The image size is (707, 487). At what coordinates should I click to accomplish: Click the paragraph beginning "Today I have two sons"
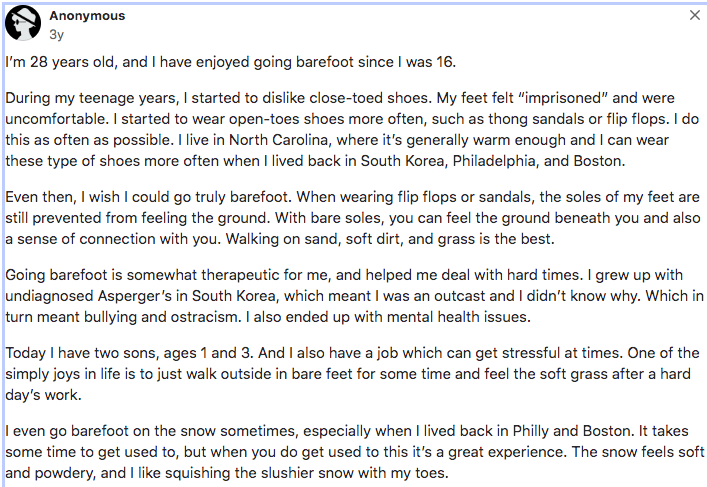tap(352, 374)
